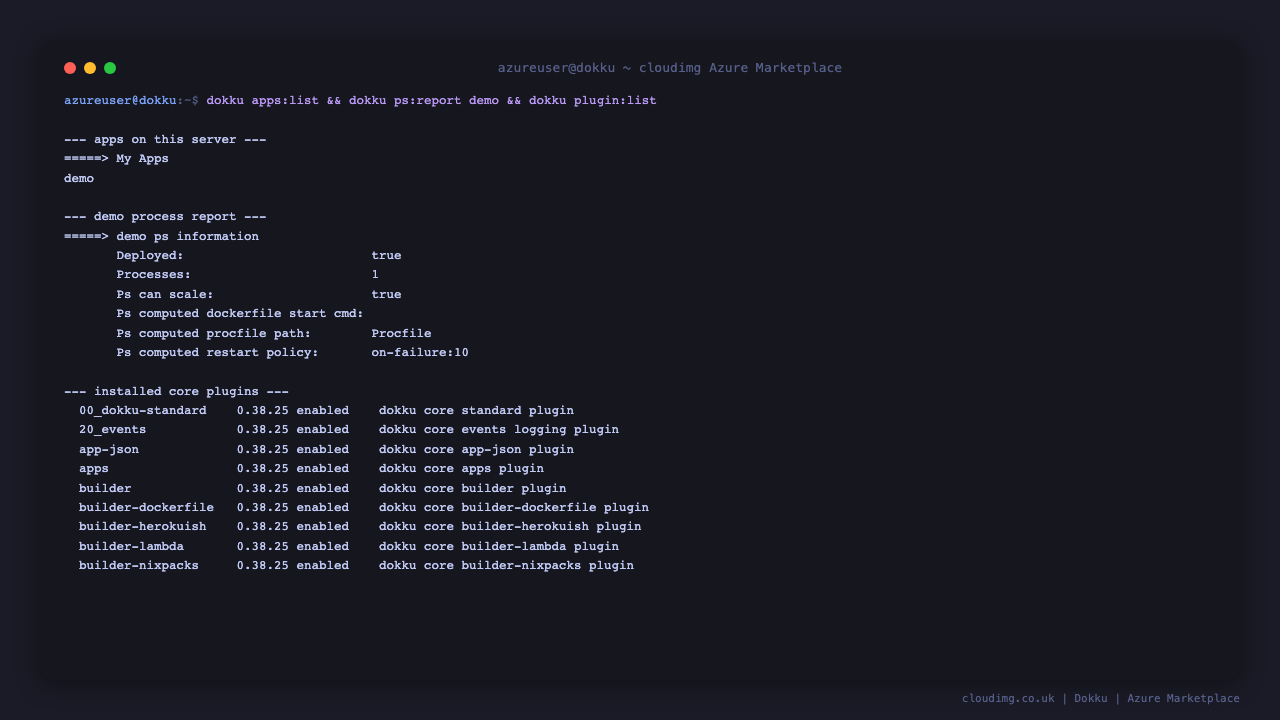Select the 'demo' app name under My Apps
Viewport: 1280px width, 720px height.
click(x=79, y=179)
